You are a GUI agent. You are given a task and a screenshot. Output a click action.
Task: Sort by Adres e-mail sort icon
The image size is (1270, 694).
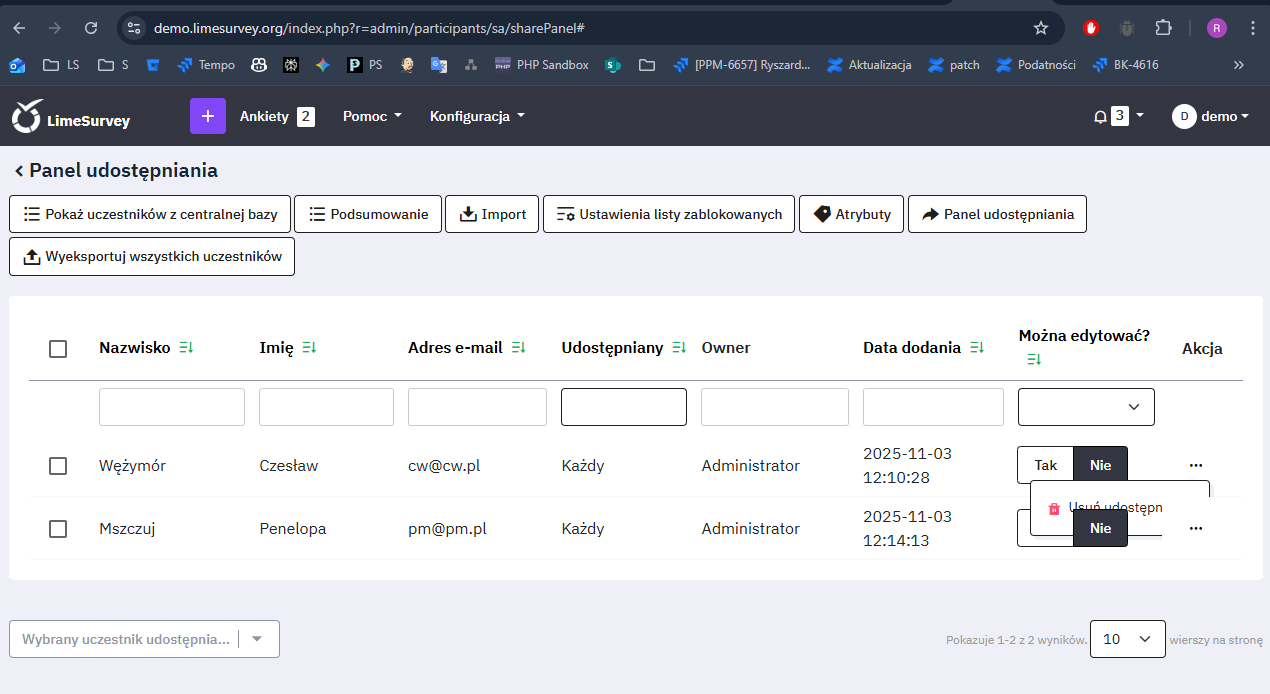click(x=518, y=348)
